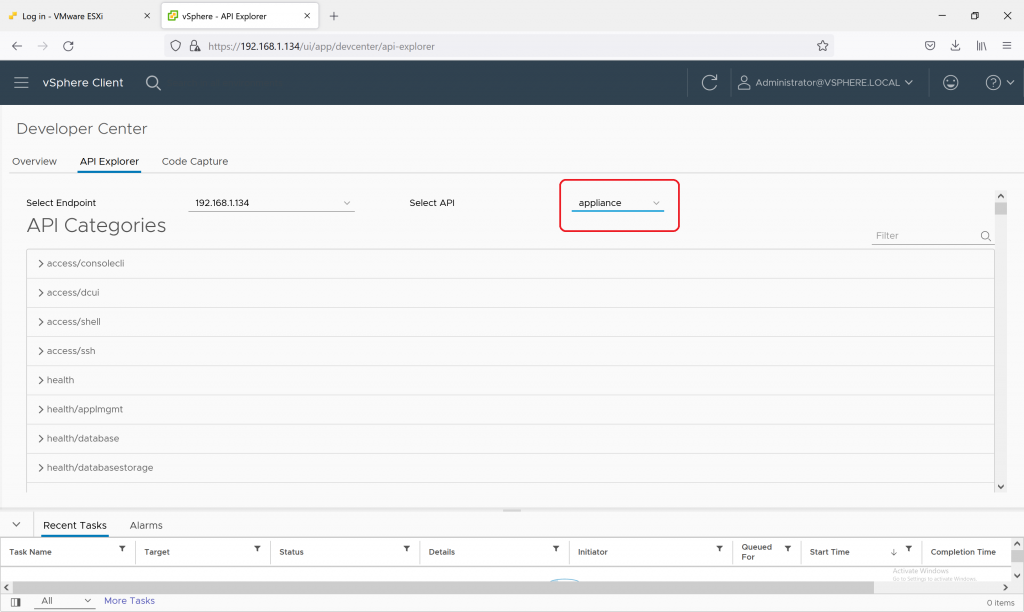Select the Recent Tasks tab

[74, 525]
